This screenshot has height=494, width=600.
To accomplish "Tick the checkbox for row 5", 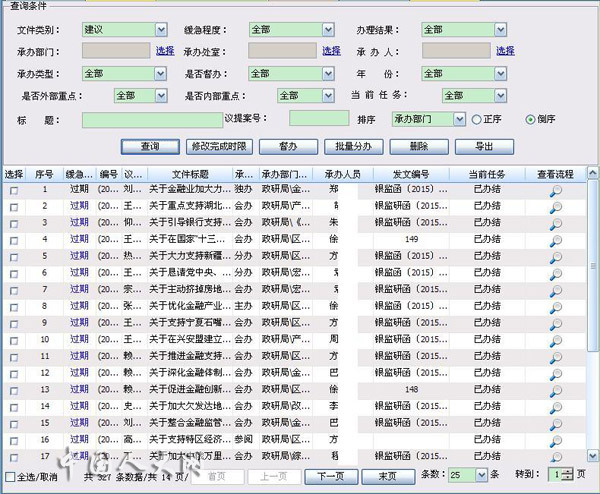I will coord(14,257).
